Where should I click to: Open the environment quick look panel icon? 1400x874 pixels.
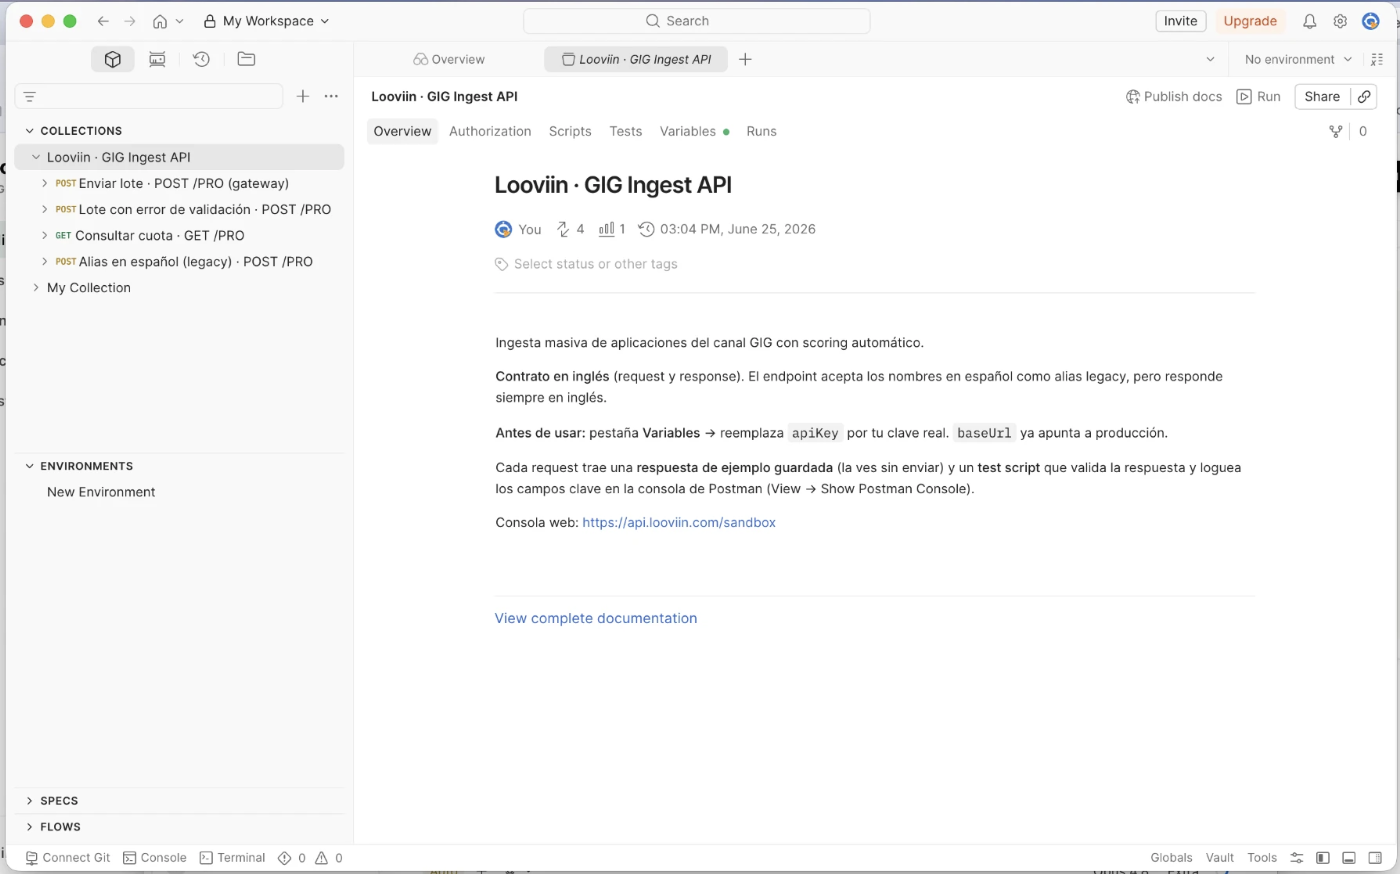point(1378,59)
